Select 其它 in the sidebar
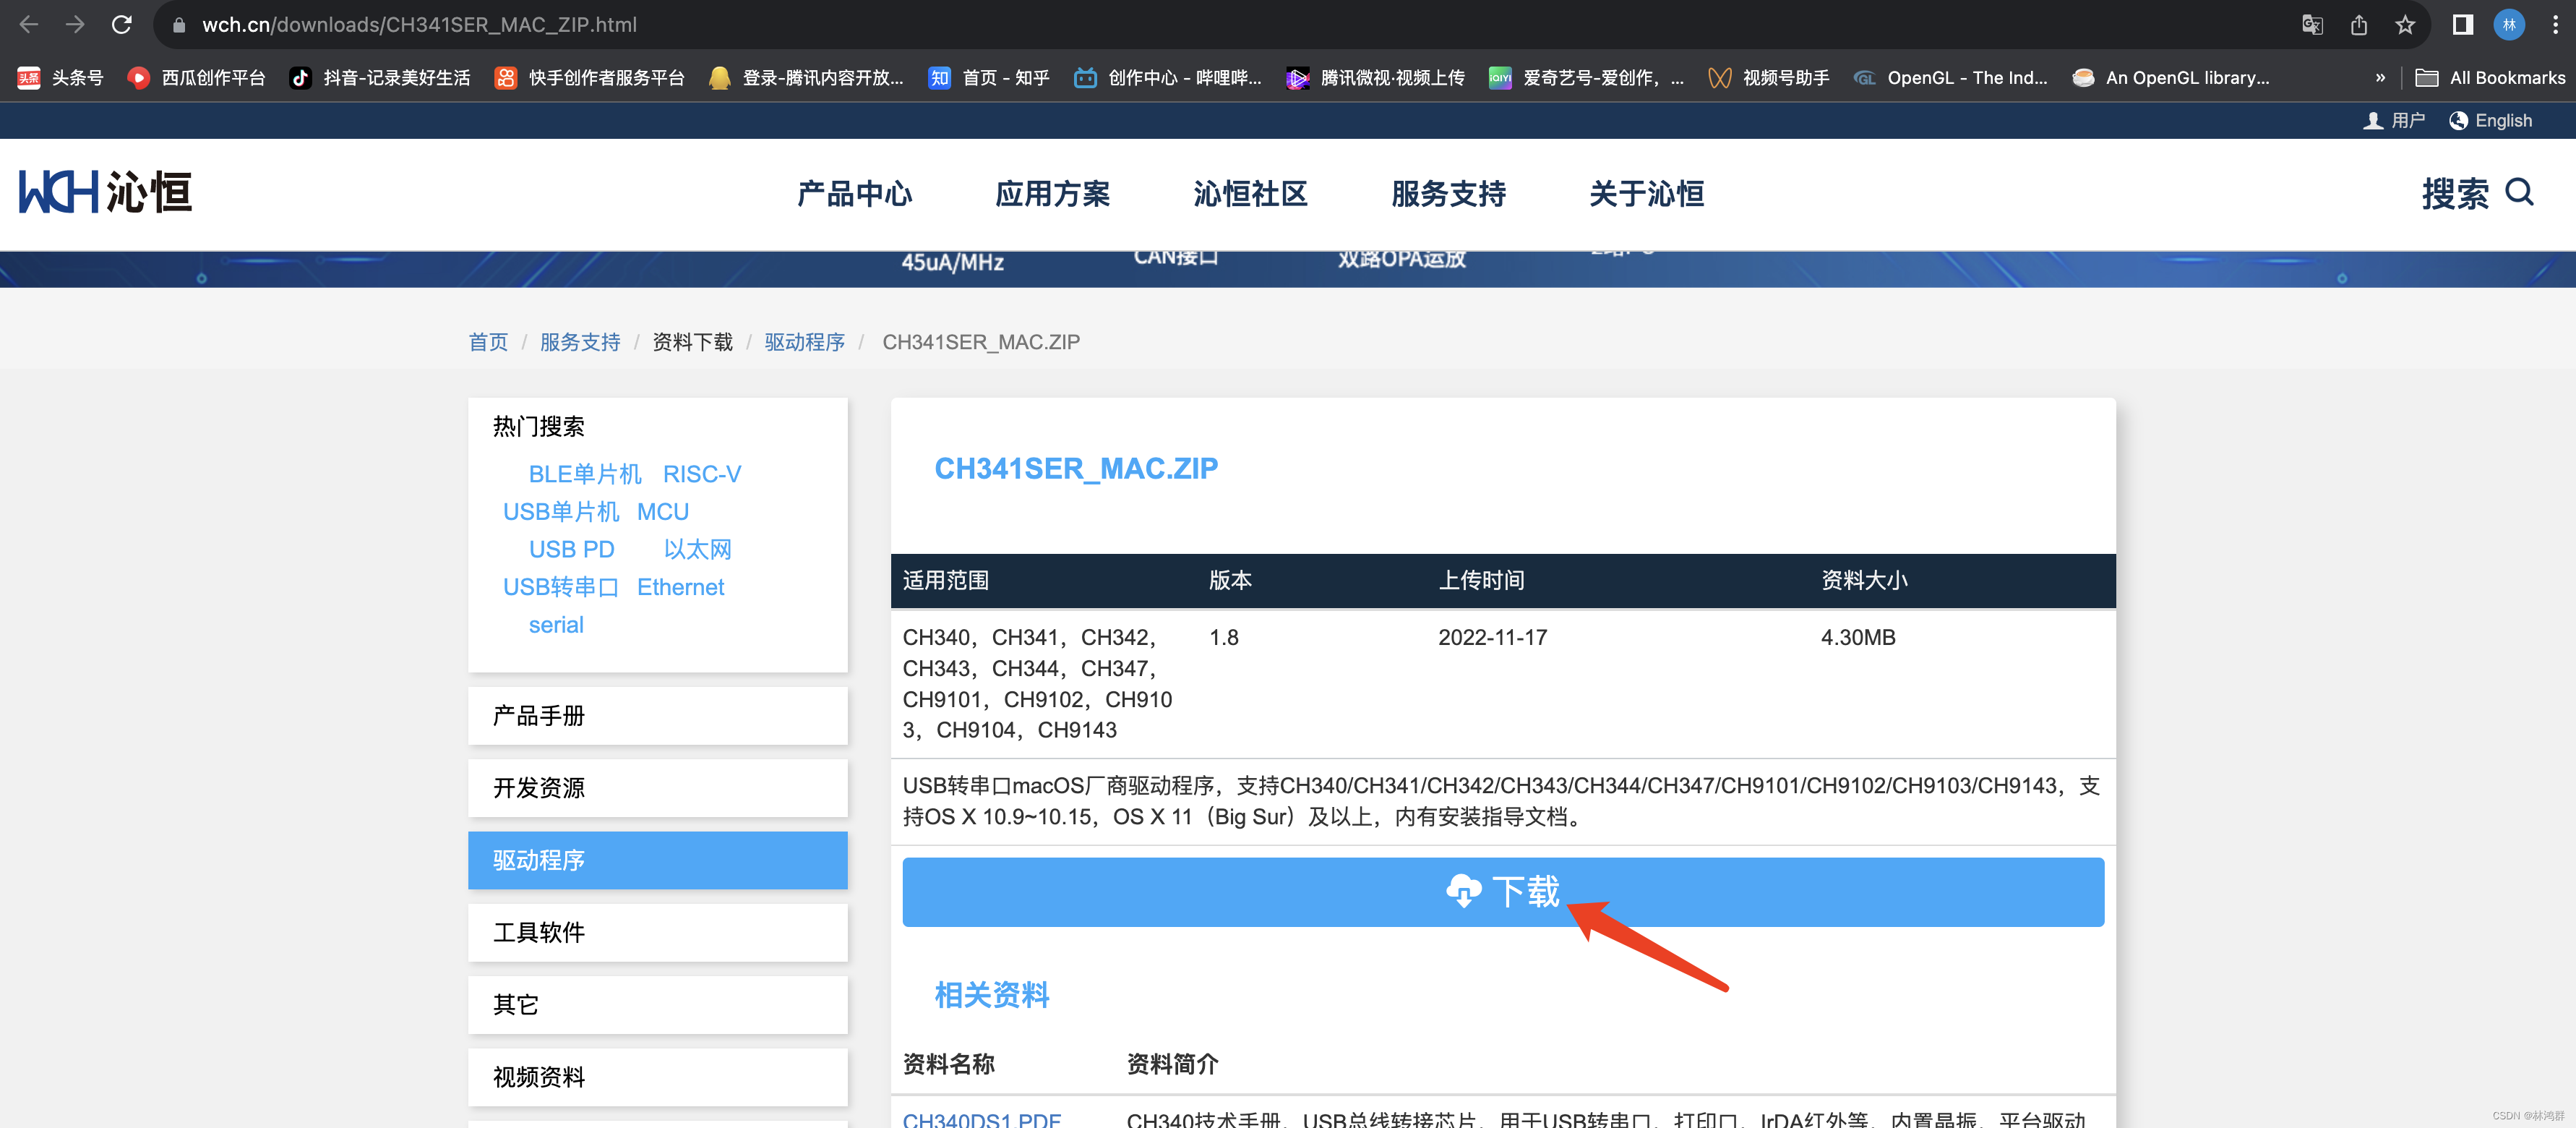This screenshot has width=2576, height=1128. (x=657, y=1005)
